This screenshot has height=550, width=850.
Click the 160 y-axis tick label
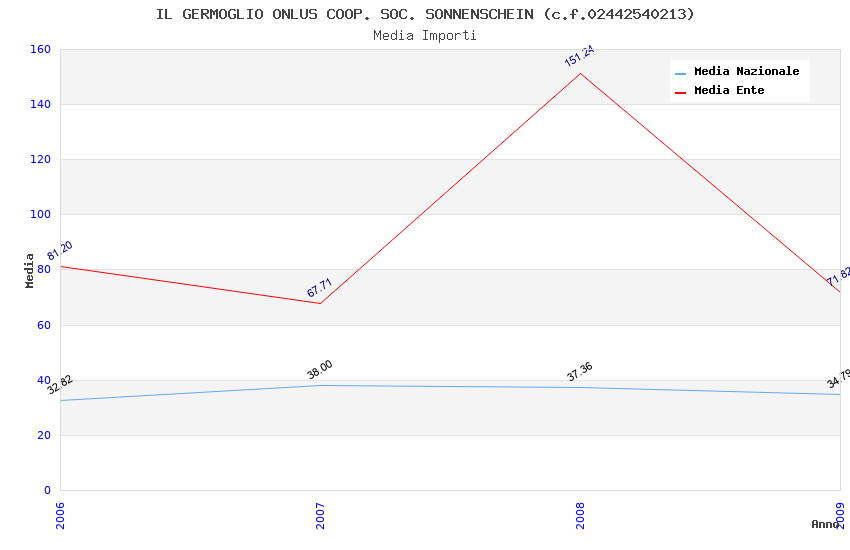pyautogui.click(x=40, y=49)
